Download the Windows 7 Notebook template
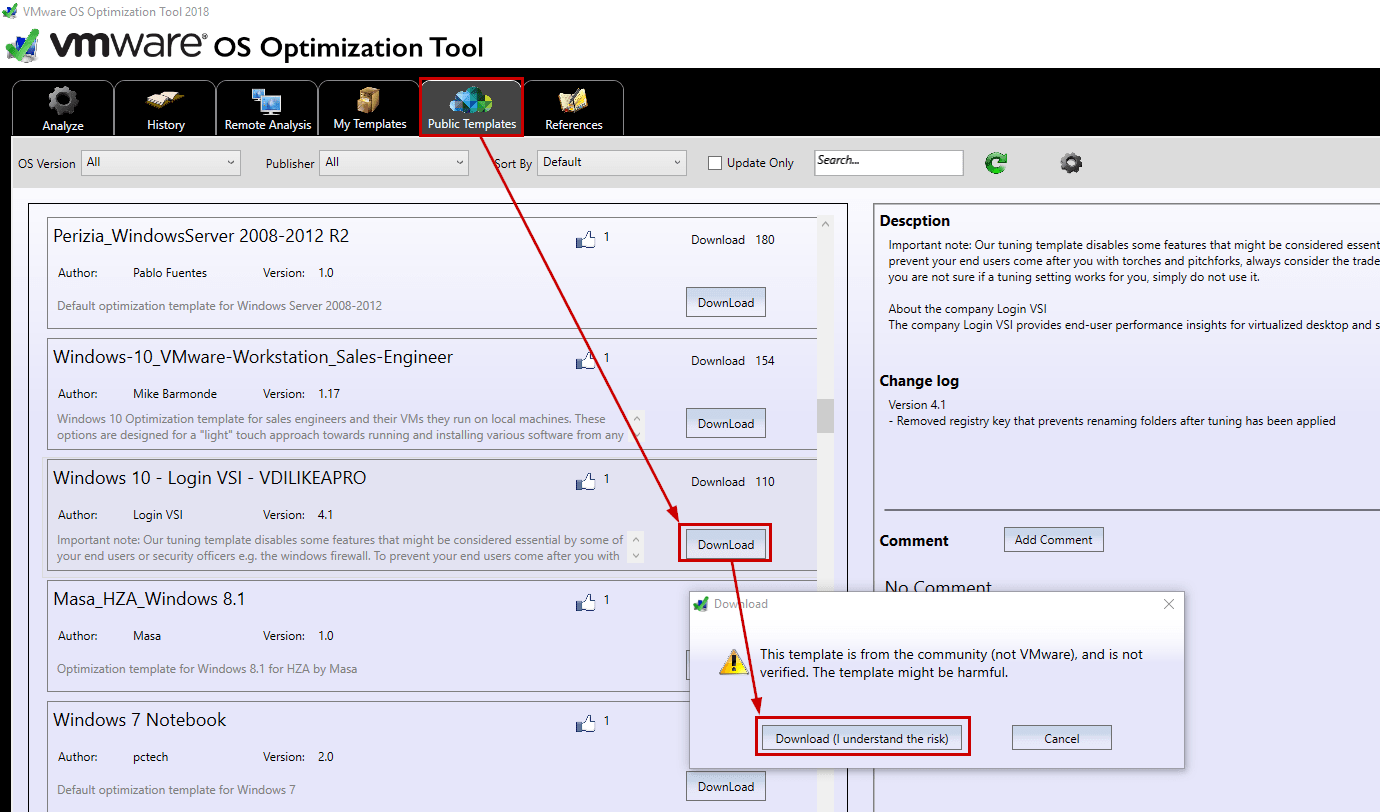The image size is (1380, 812). (x=726, y=786)
